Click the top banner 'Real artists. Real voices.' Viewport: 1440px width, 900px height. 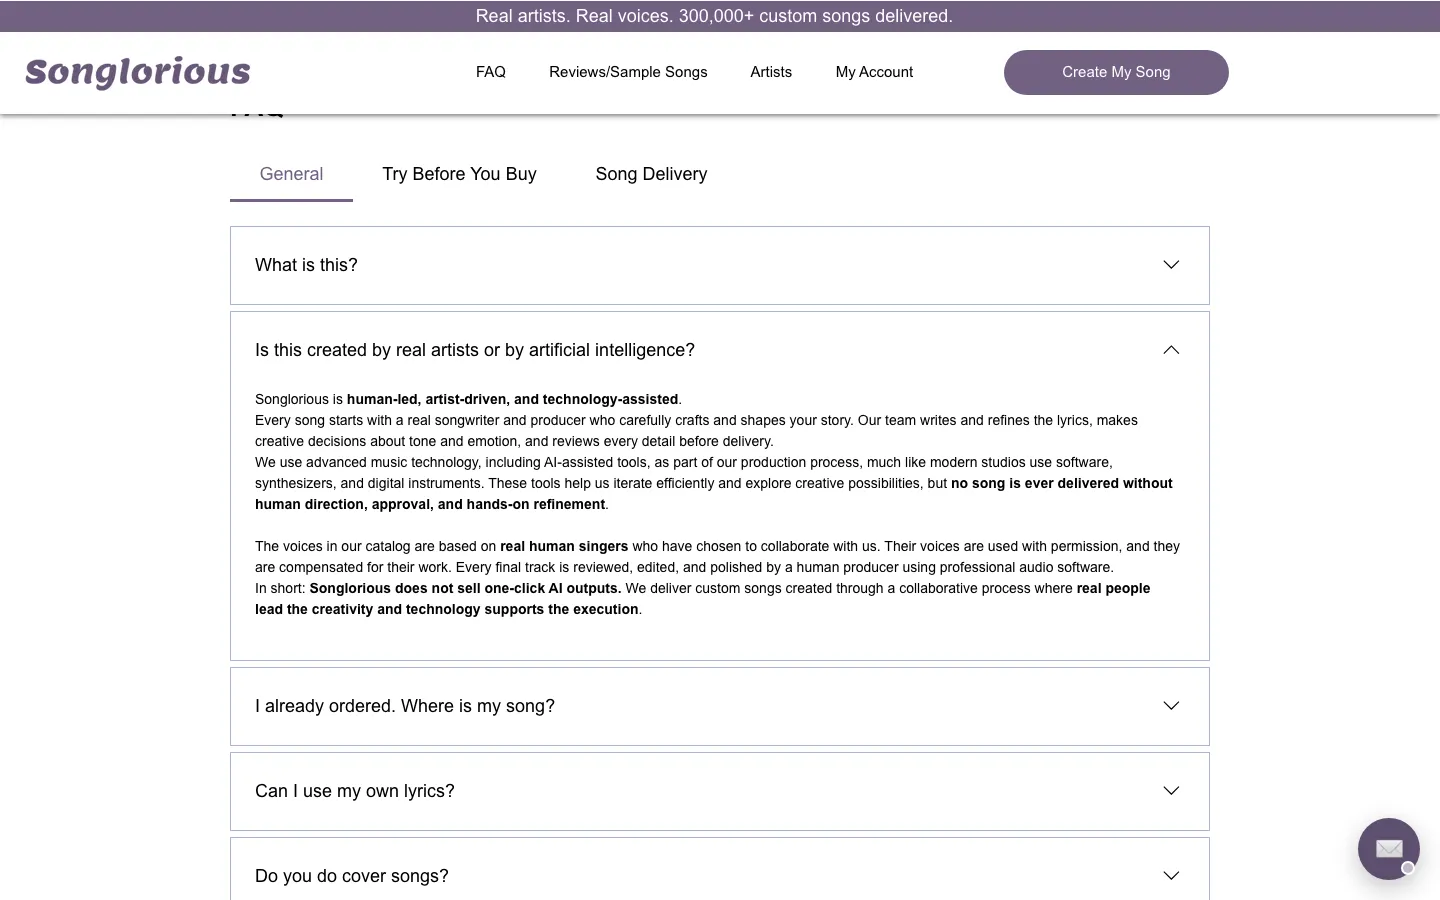coord(714,16)
